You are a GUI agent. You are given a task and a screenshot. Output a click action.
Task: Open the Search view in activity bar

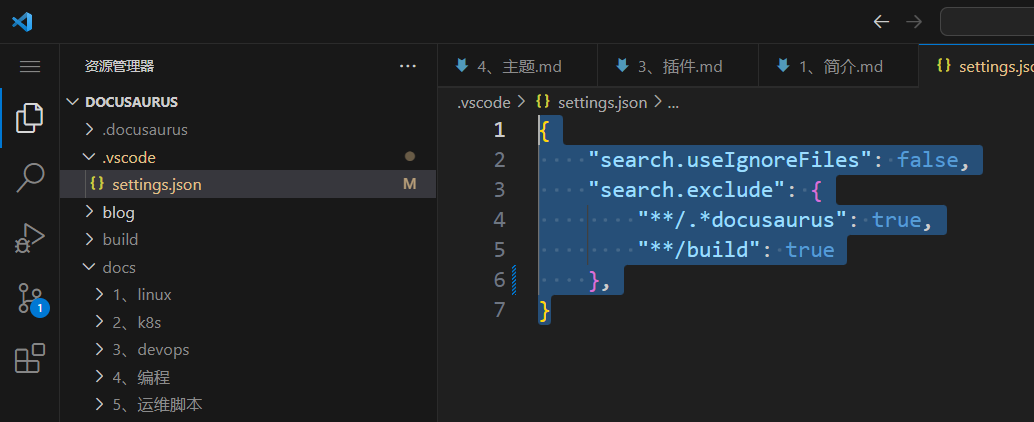30,178
